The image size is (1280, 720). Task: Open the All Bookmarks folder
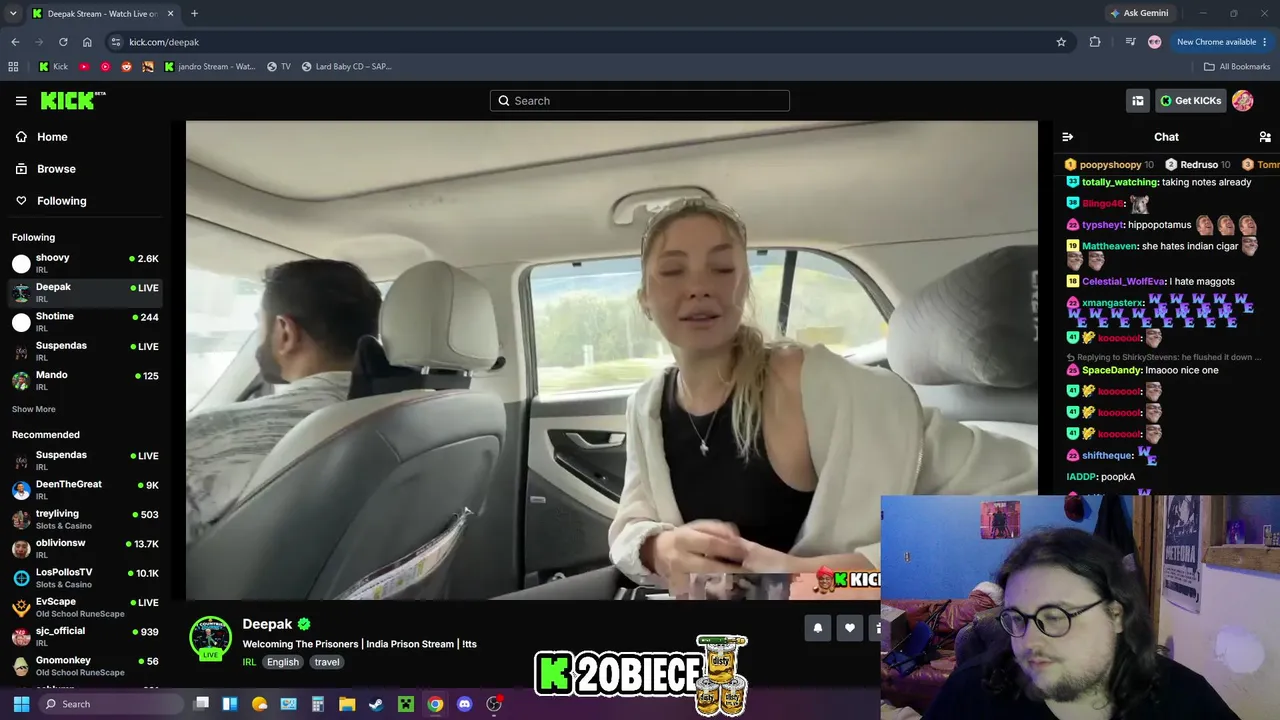[1237, 67]
